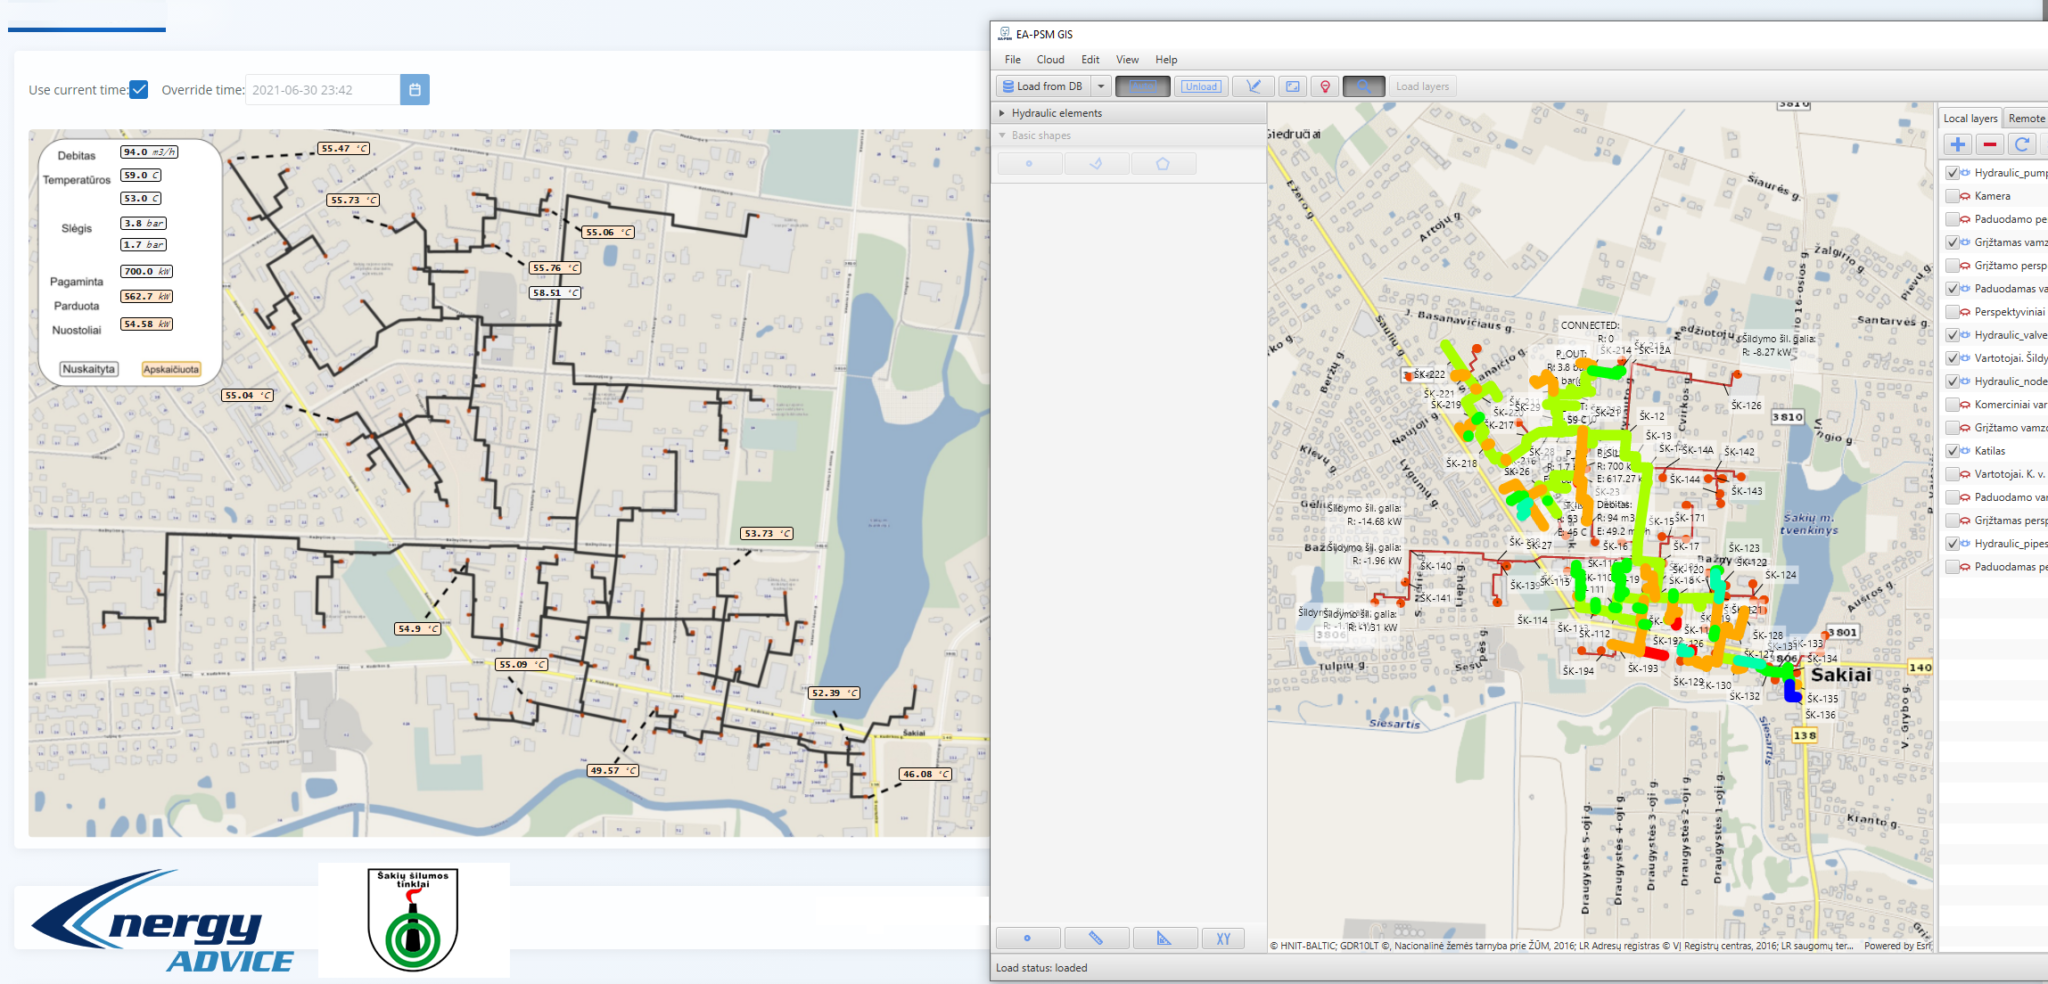Image resolution: width=2048 pixels, height=984 pixels.
Task: Click the red map pin marker icon
Action: click(x=1325, y=87)
